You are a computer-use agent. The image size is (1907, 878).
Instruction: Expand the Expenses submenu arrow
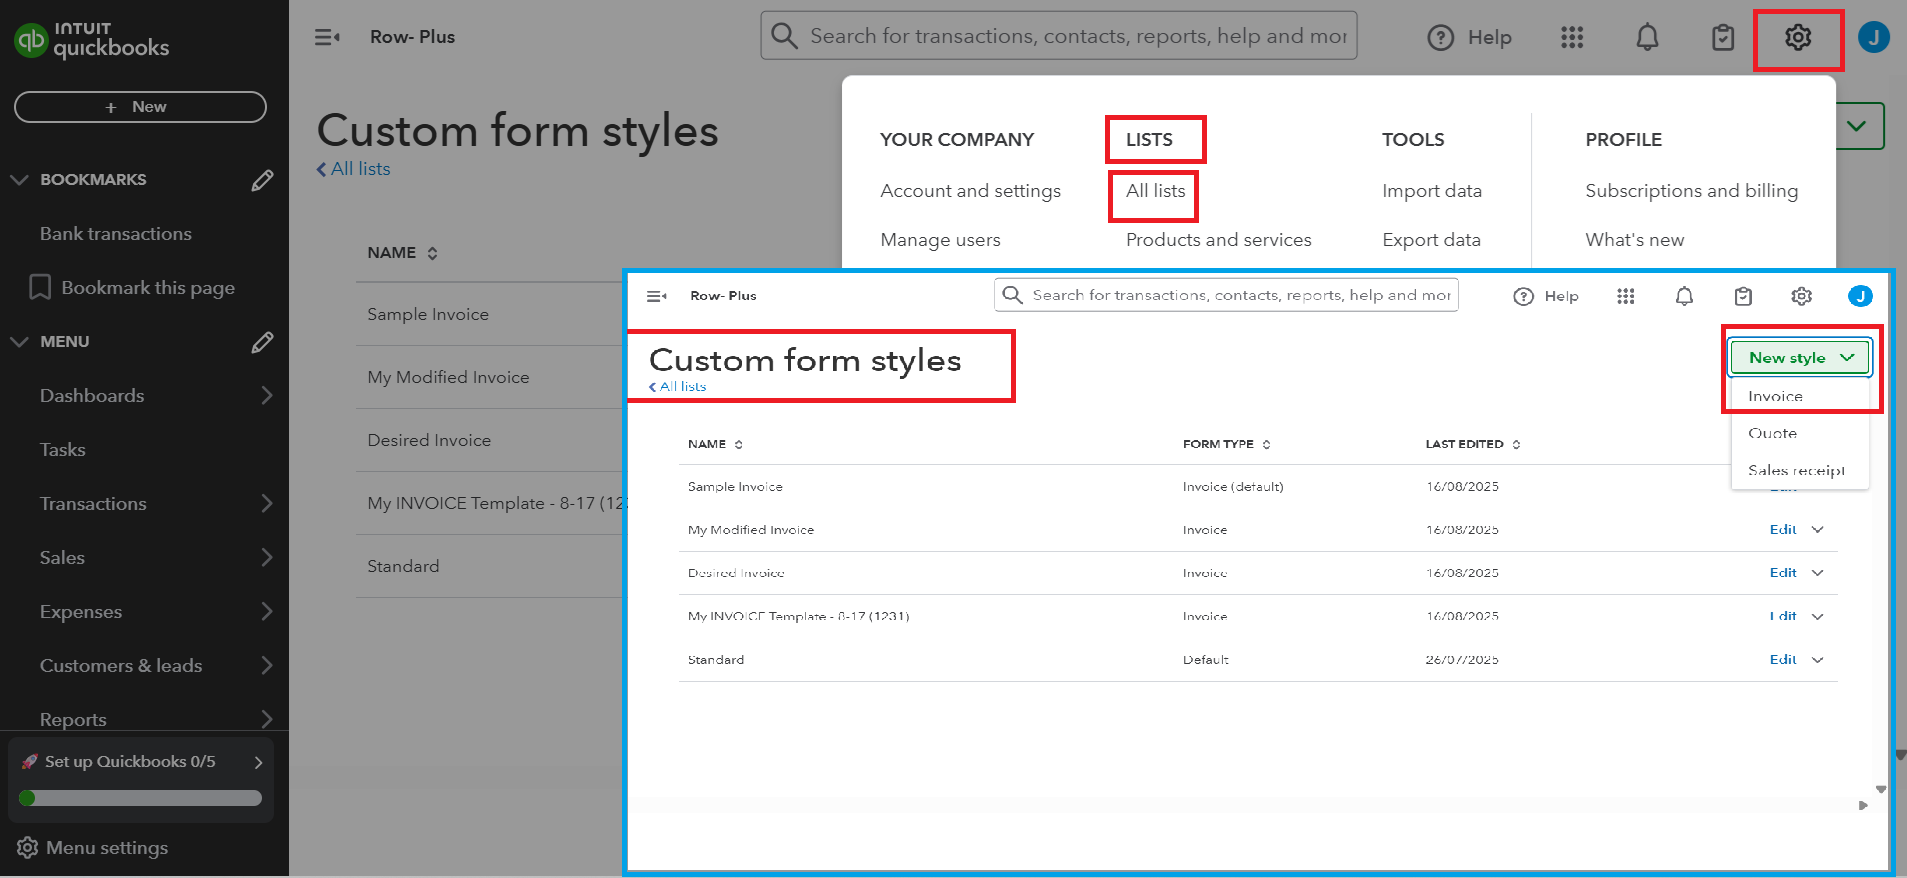coord(266,612)
